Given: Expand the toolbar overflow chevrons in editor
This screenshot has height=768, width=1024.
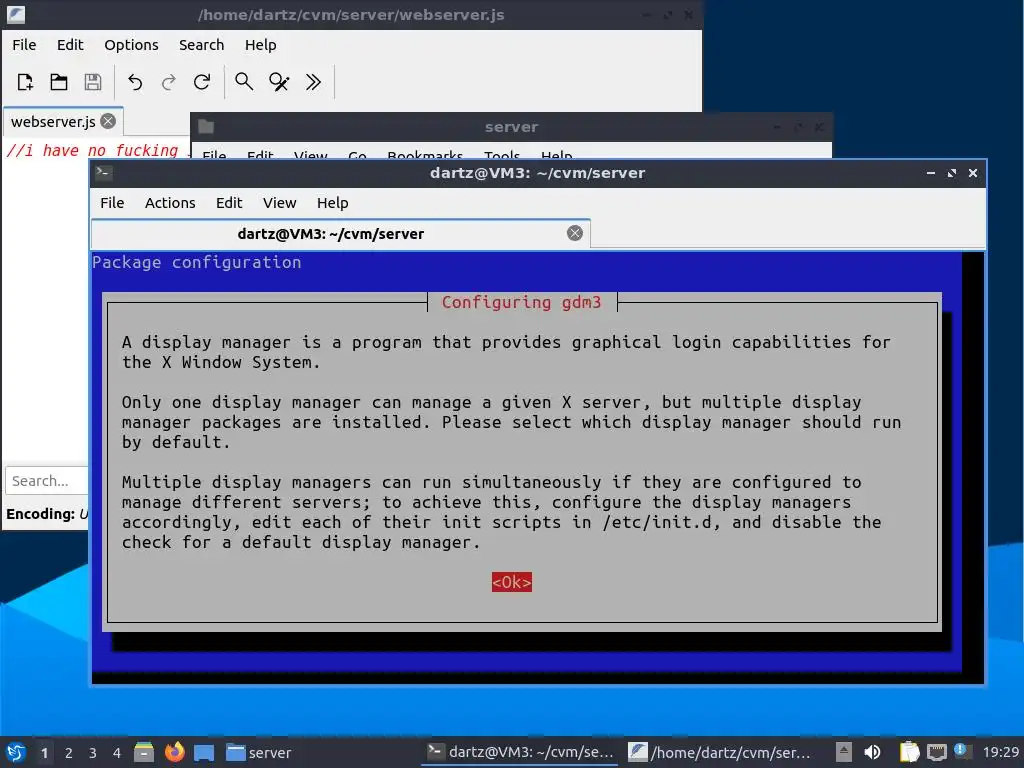Looking at the screenshot, I should click(x=313, y=82).
